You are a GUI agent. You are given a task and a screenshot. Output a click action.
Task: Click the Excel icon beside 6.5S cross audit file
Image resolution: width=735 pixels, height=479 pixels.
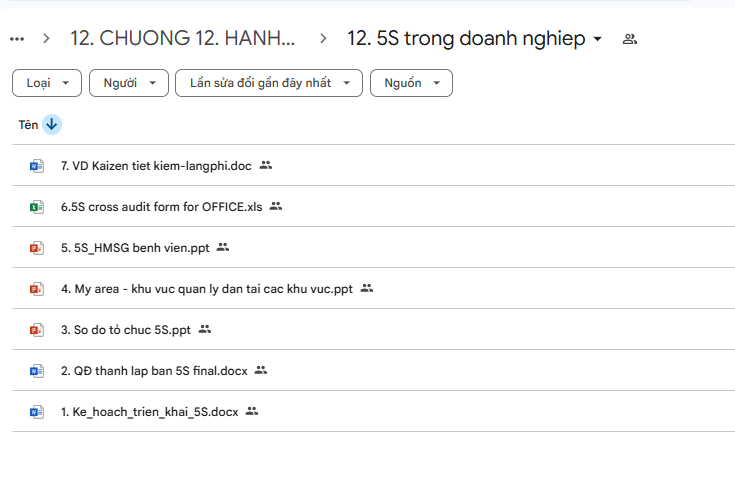click(x=37, y=206)
